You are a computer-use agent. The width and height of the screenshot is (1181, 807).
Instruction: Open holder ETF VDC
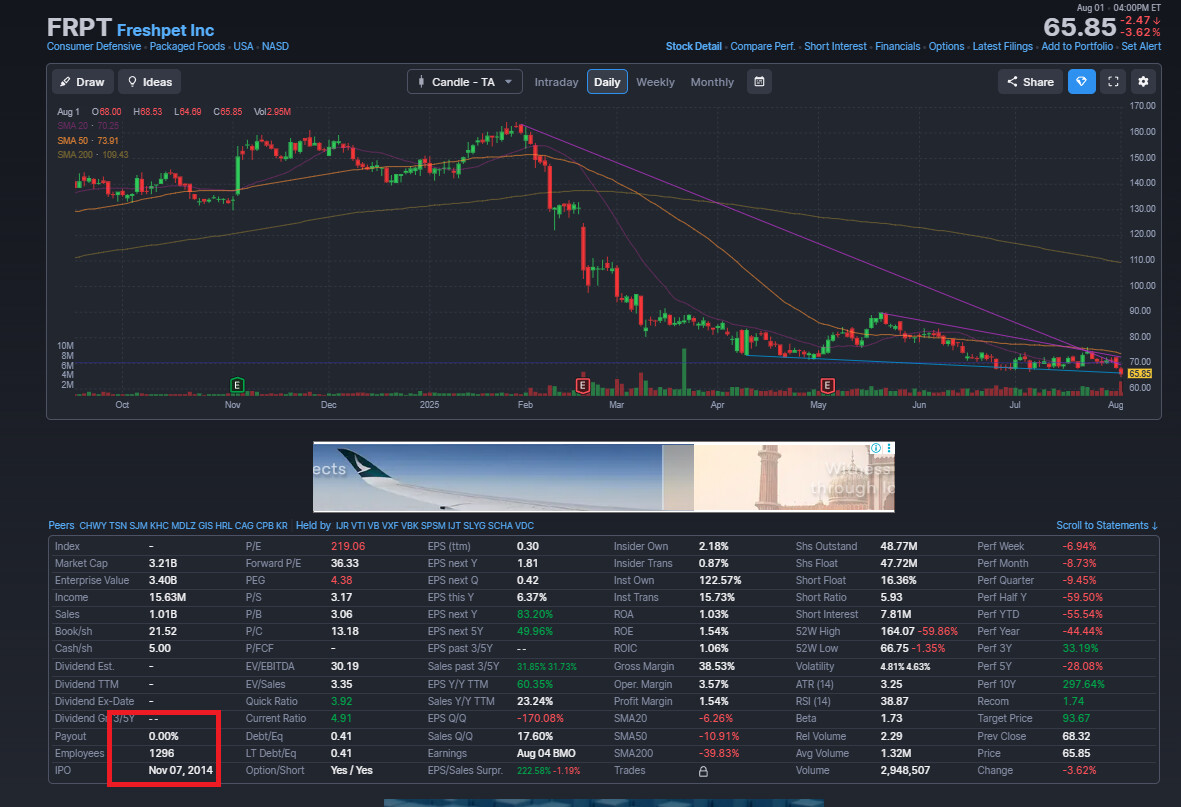524,526
